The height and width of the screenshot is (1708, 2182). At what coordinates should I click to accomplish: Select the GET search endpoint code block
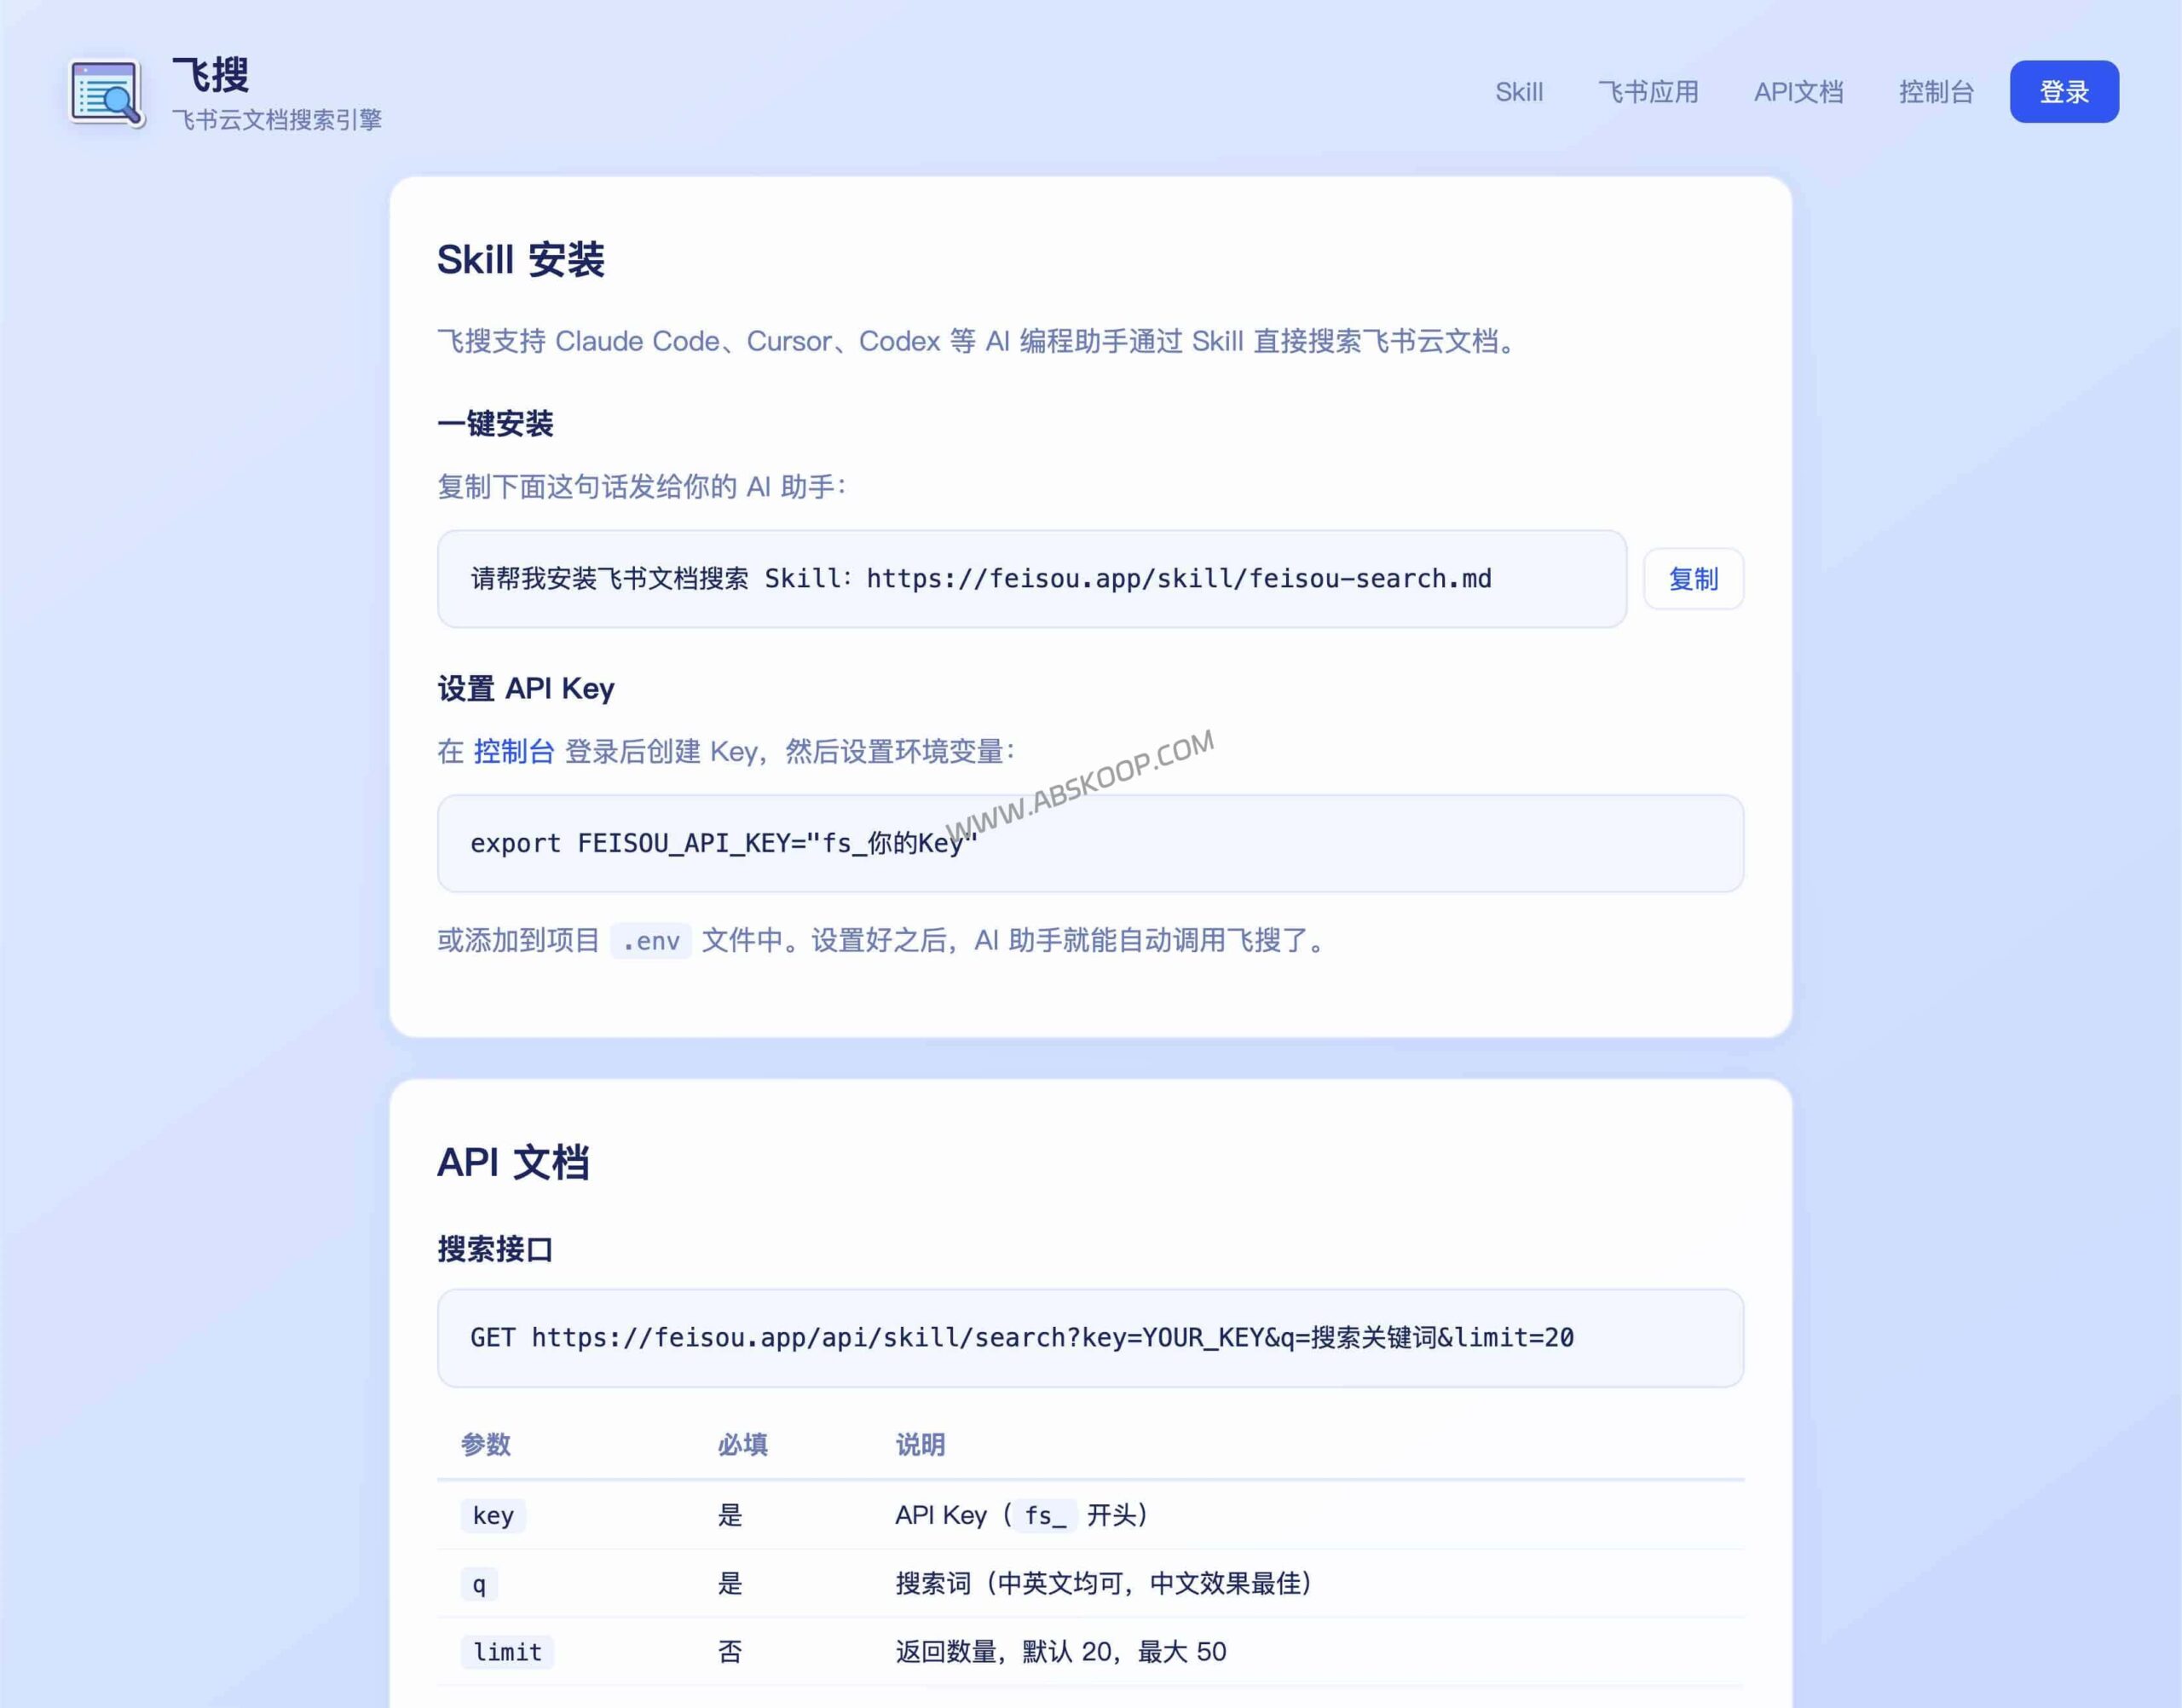(x=1089, y=1338)
